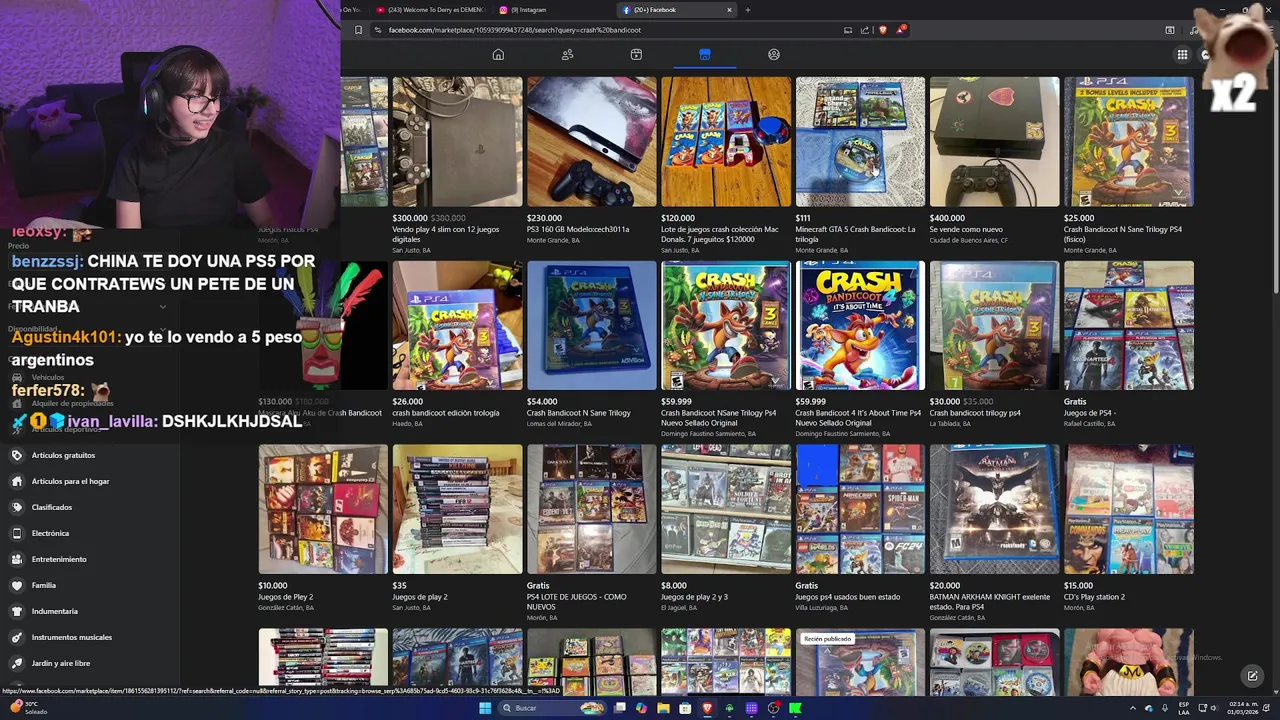Click the Buscar taskbar search box
1280x720 pixels.
552,708
